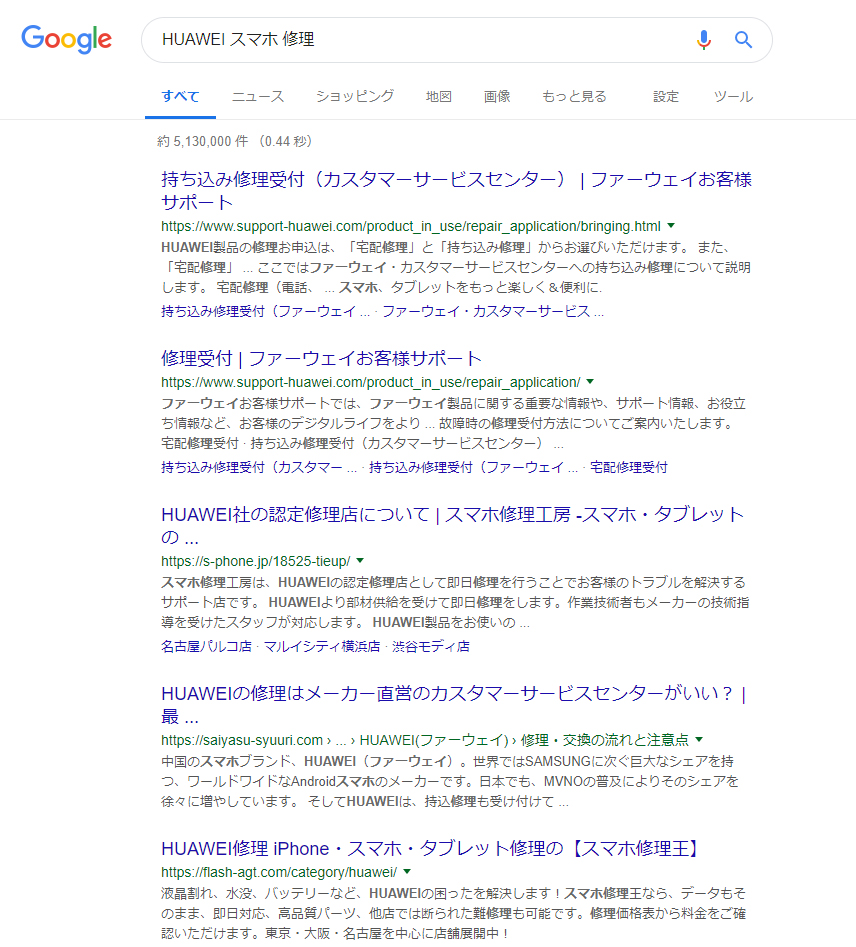This screenshot has width=856, height=947.
Task: Click snippet starting HUAWEI製品の修理お申込は
Action: (x=456, y=267)
